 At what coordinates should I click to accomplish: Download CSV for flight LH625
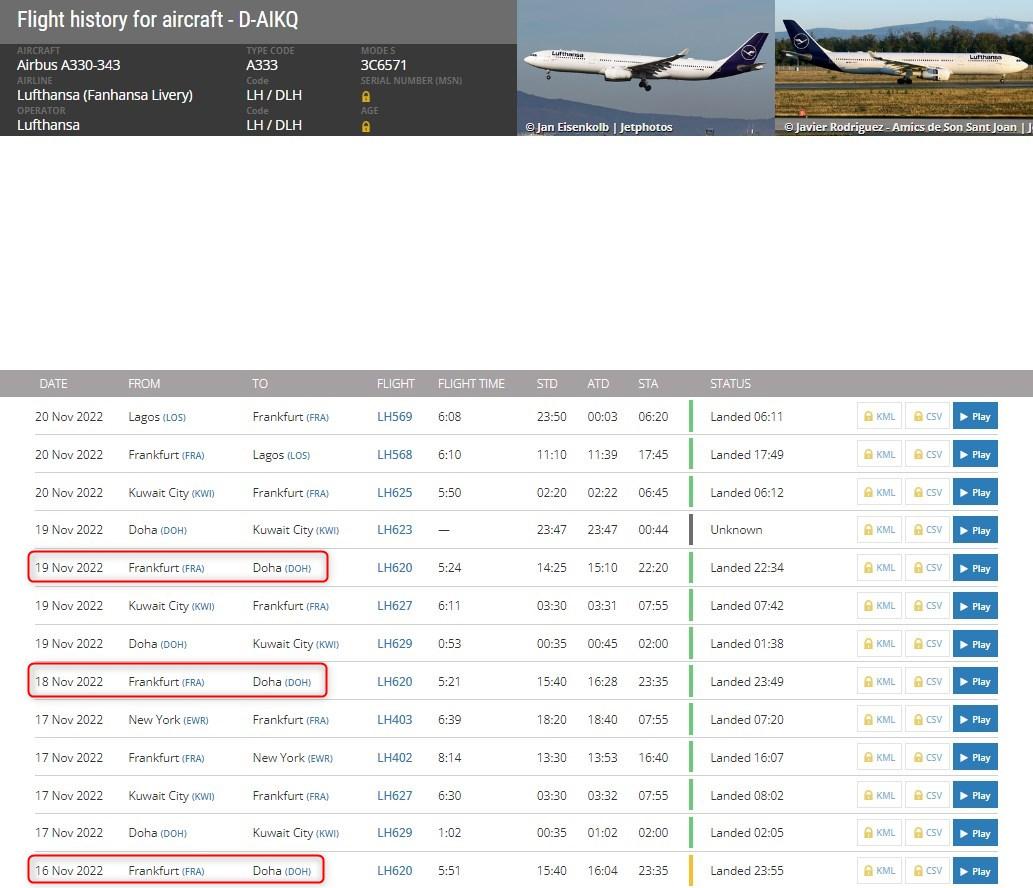pos(928,492)
